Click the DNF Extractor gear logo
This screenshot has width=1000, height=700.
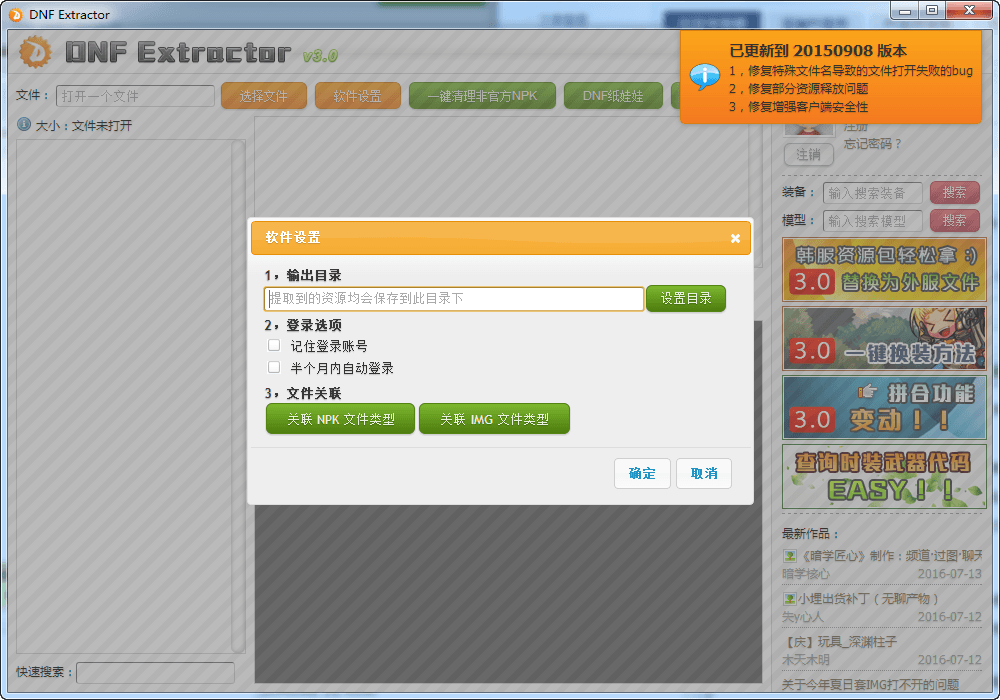pyautogui.click(x=35, y=52)
